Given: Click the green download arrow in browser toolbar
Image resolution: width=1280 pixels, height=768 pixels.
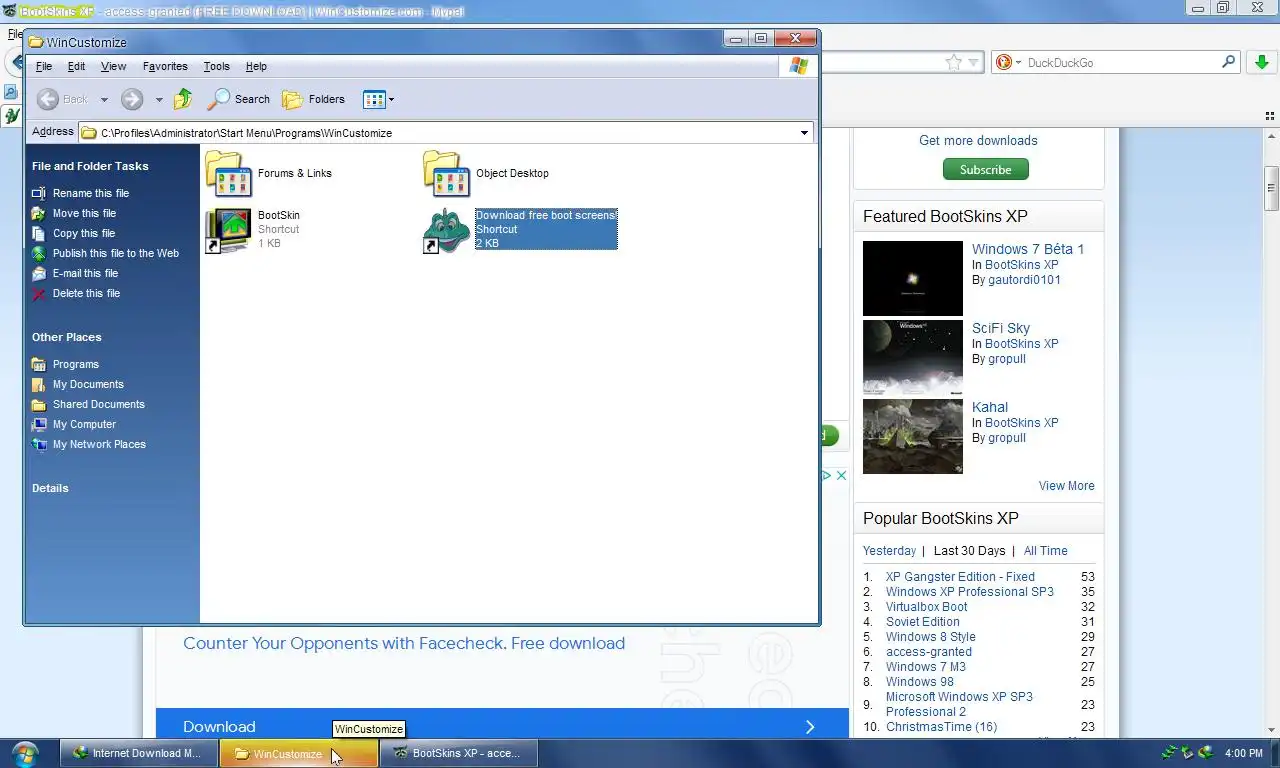Looking at the screenshot, I should pyautogui.click(x=1261, y=62).
